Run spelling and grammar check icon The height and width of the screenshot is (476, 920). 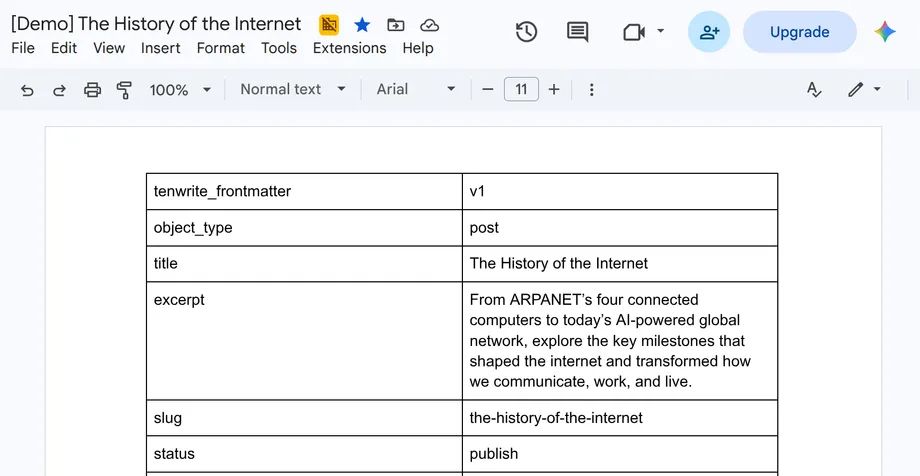tap(814, 90)
